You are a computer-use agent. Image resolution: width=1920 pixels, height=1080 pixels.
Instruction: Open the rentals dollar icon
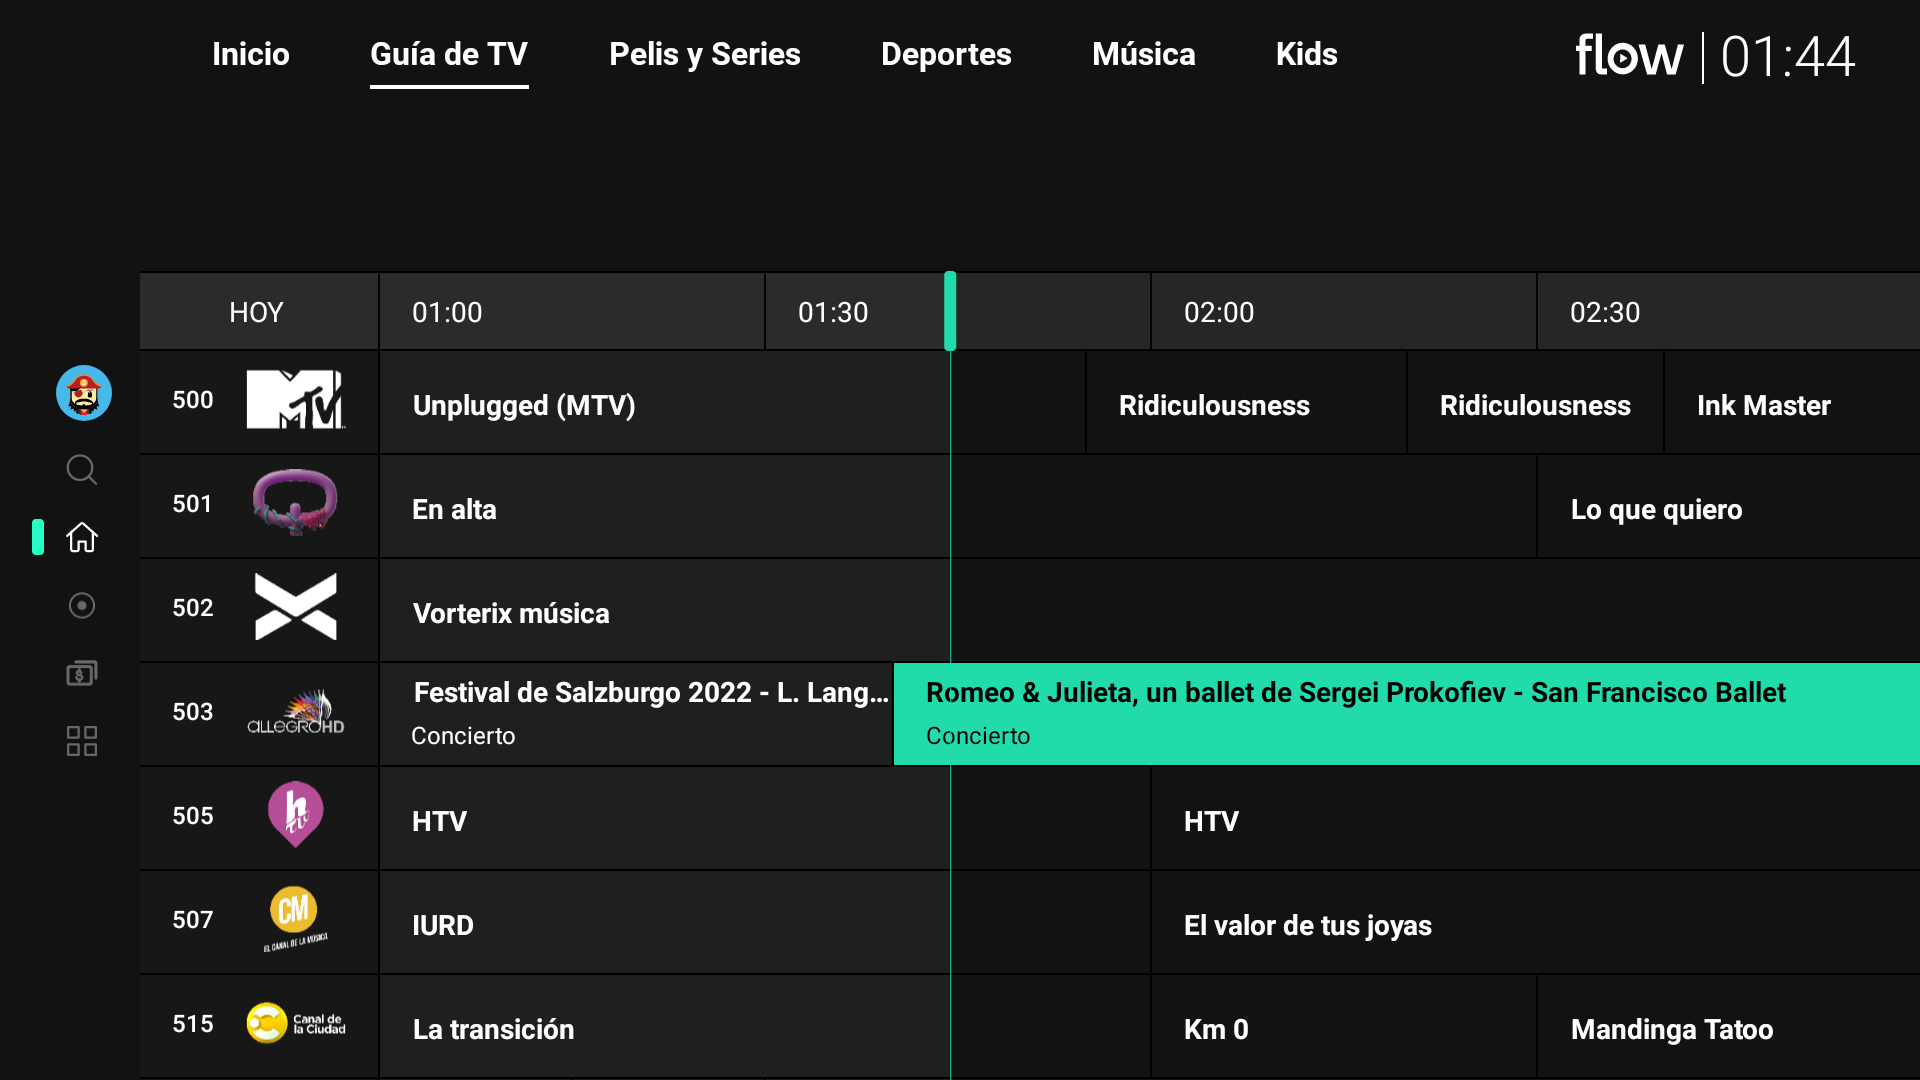tap(82, 673)
